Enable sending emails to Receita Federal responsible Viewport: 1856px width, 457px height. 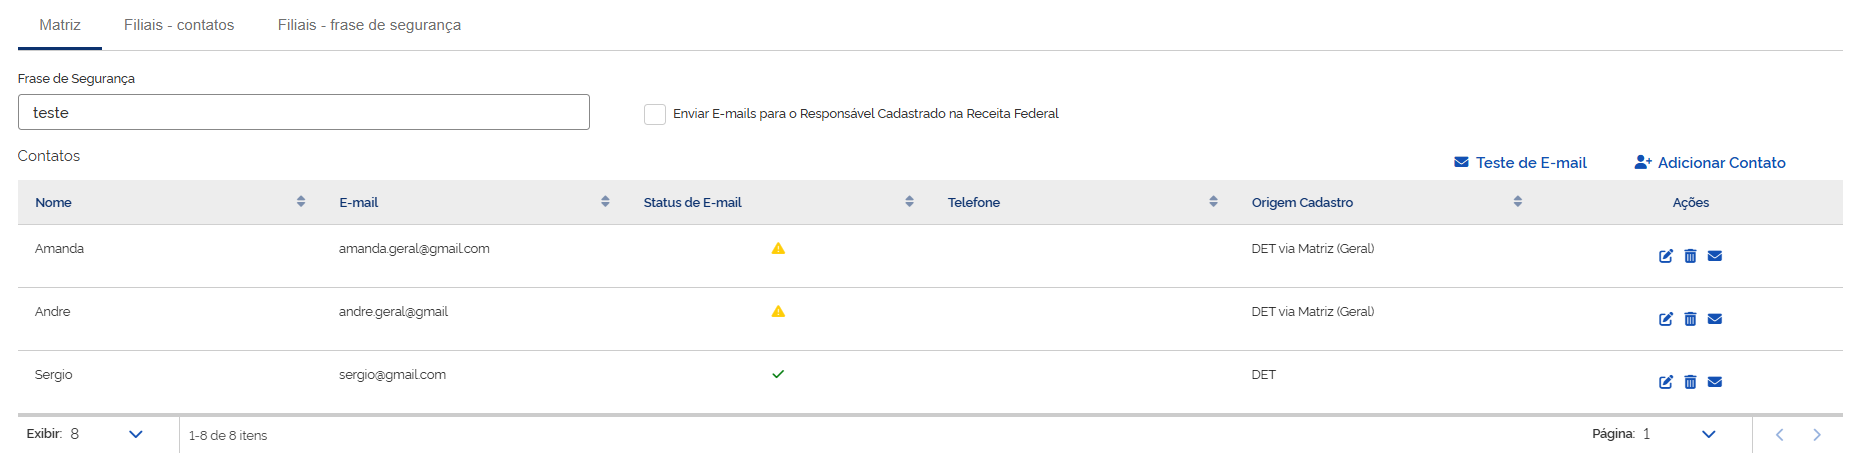(655, 114)
